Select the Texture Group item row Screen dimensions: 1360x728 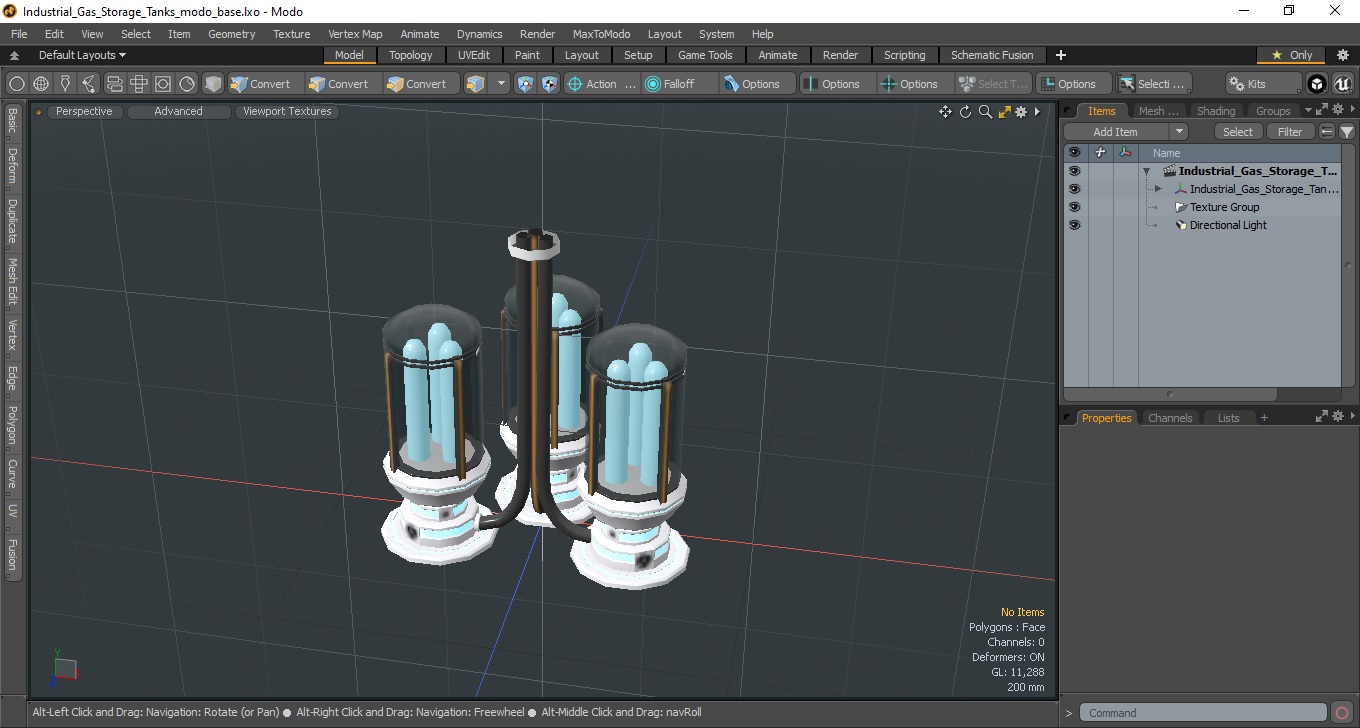1202,207
